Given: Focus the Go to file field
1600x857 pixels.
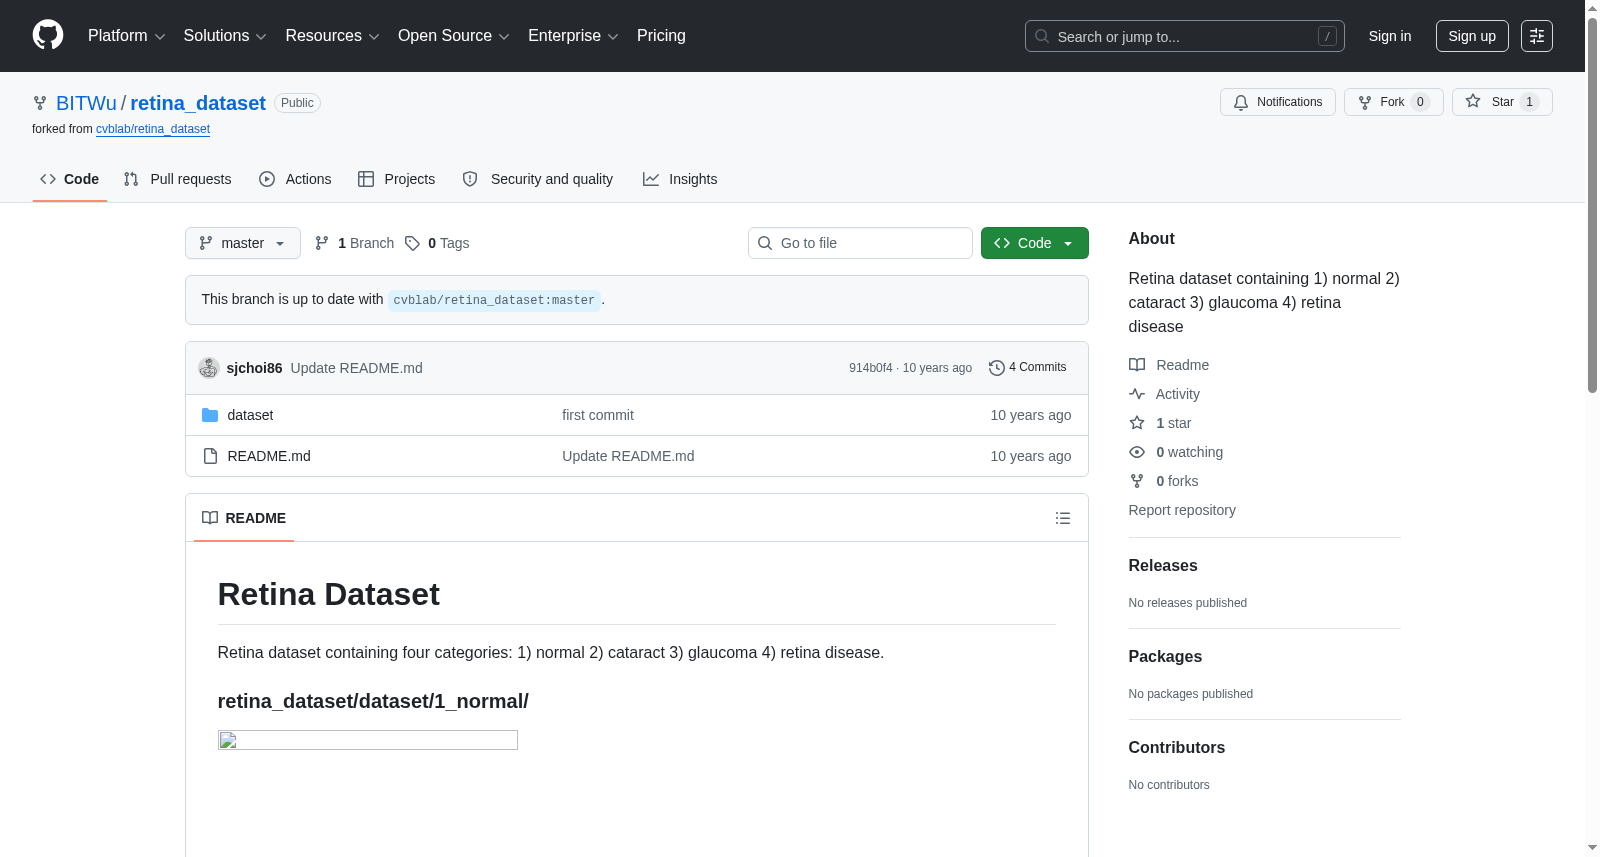Looking at the screenshot, I should 860,243.
